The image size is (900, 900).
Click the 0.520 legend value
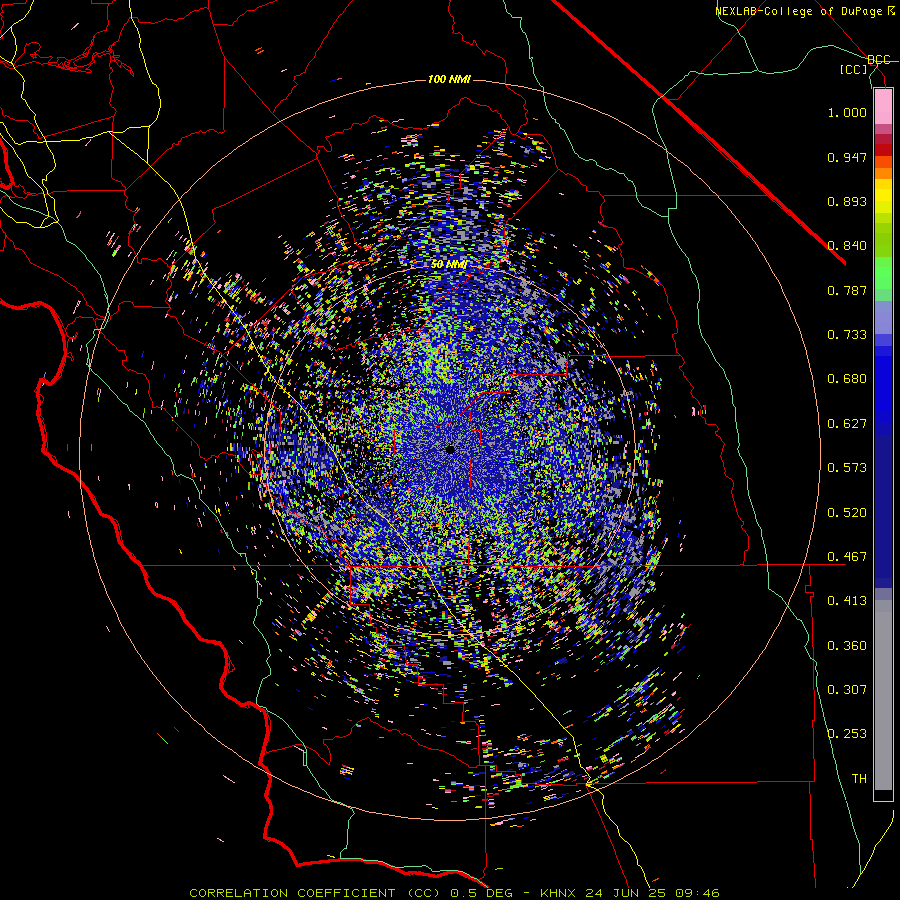[847, 513]
